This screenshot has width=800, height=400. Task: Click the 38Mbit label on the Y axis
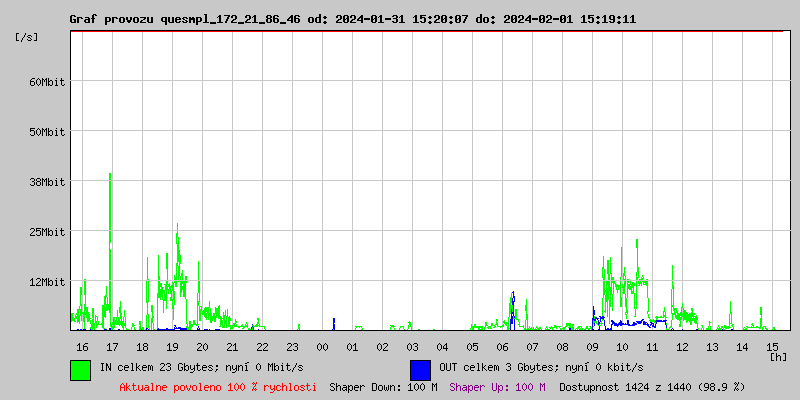46,182
